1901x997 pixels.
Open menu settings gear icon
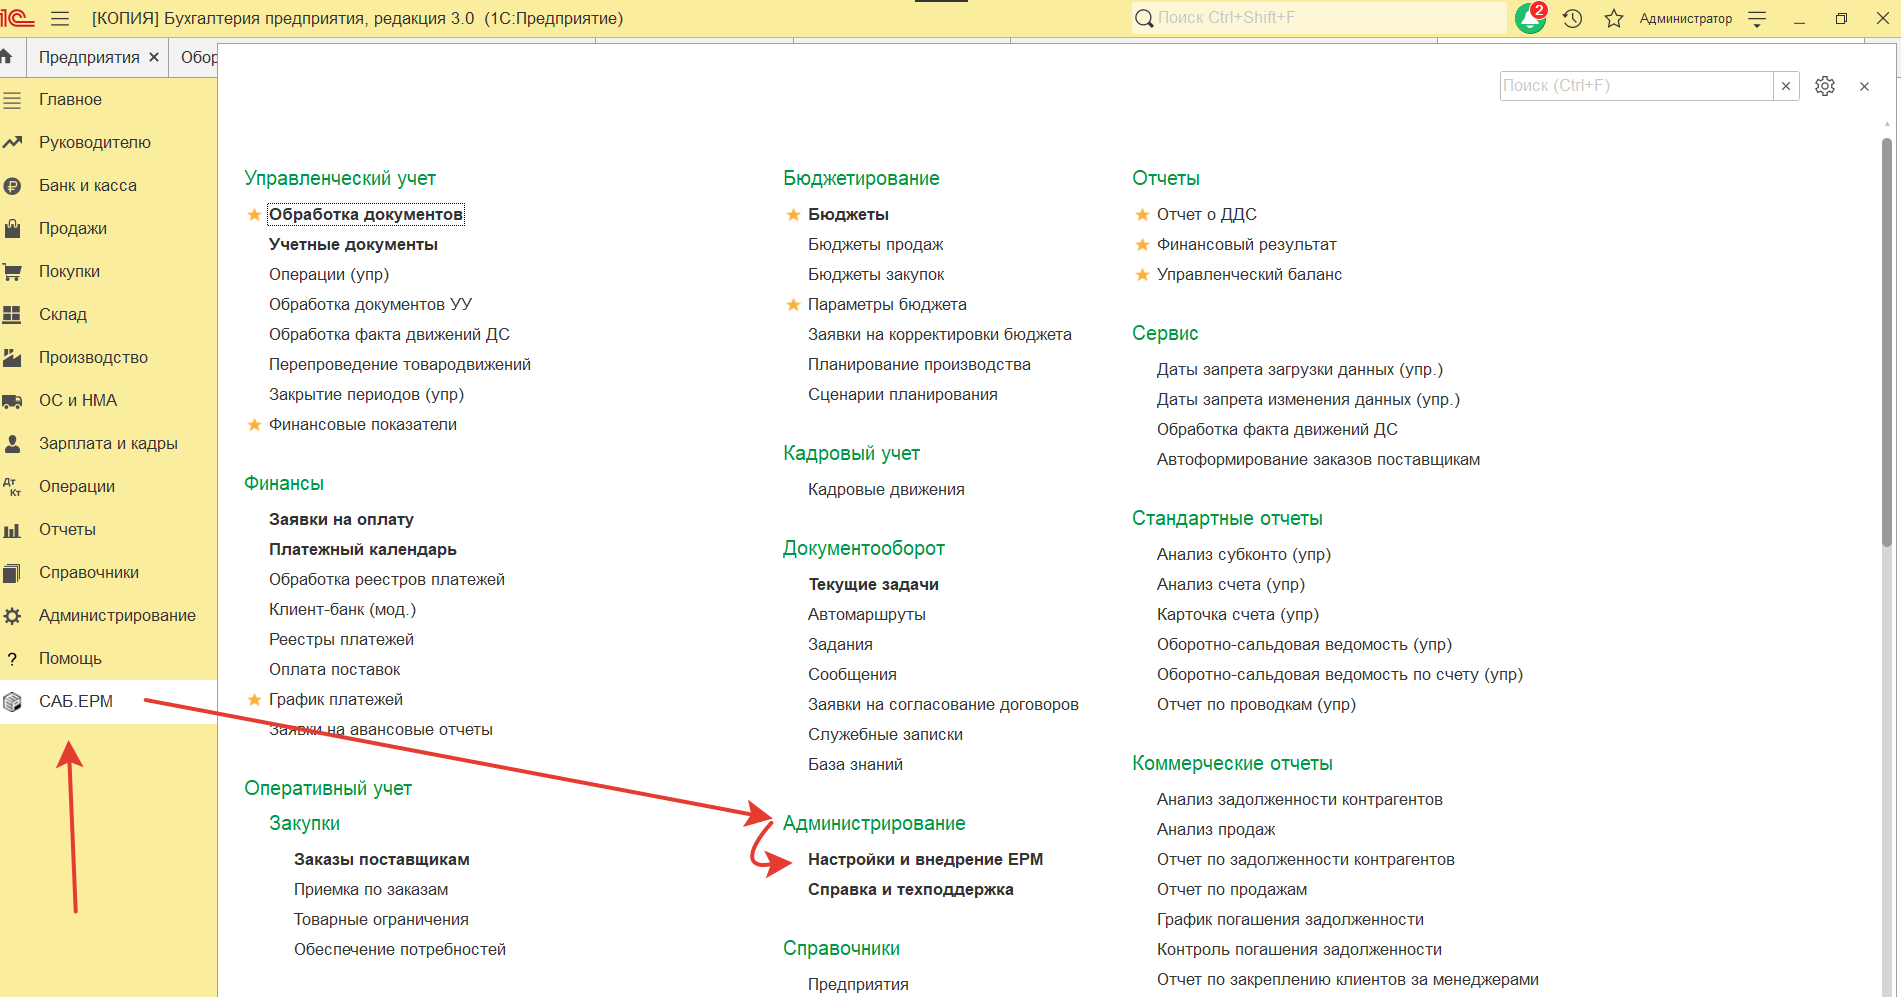pyautogui.click(x=1825, y=86)
